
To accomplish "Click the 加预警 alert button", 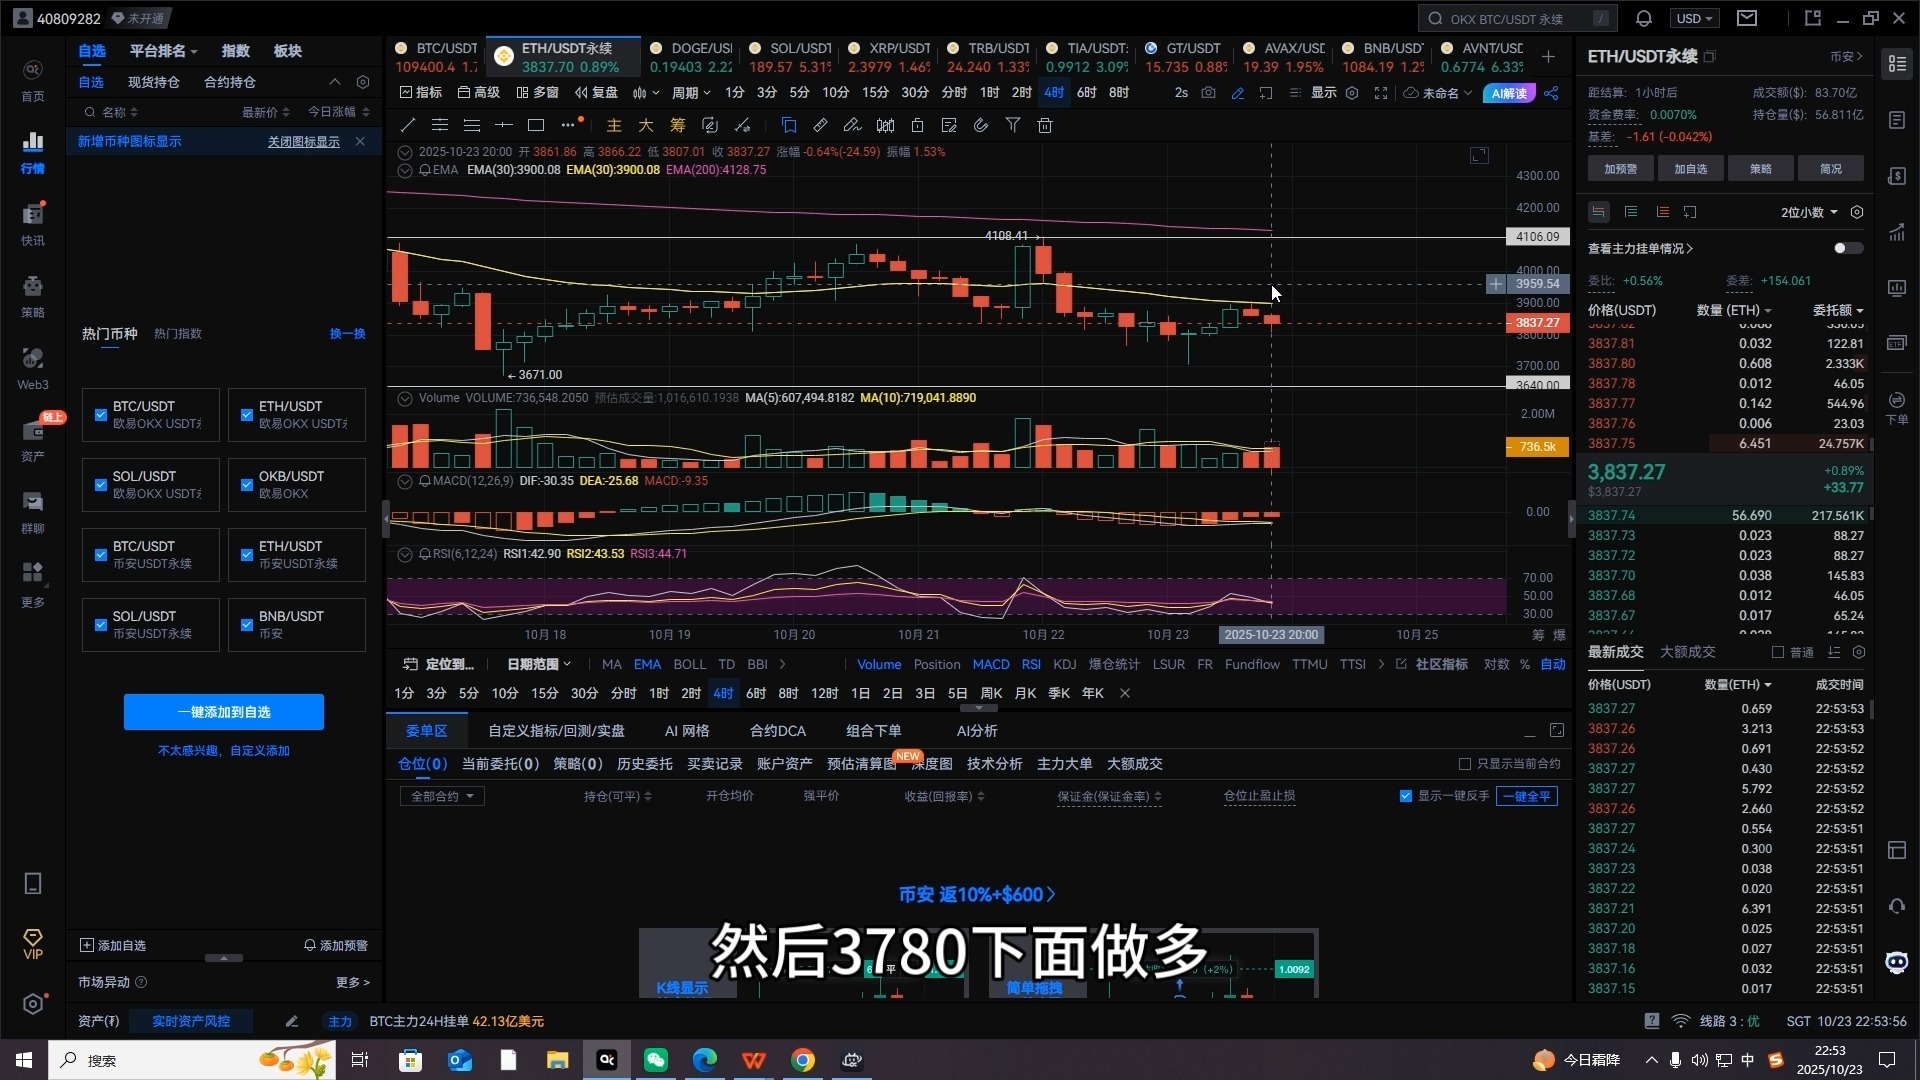I will [1620, 168].
